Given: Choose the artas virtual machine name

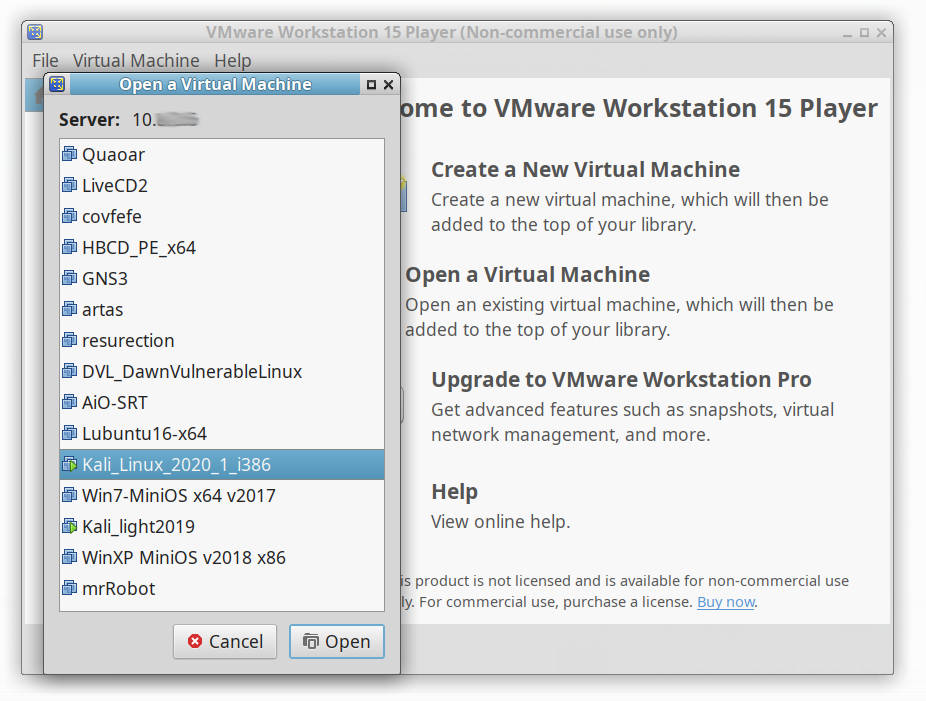Looking at the screenshot, I should click(103, 309).
